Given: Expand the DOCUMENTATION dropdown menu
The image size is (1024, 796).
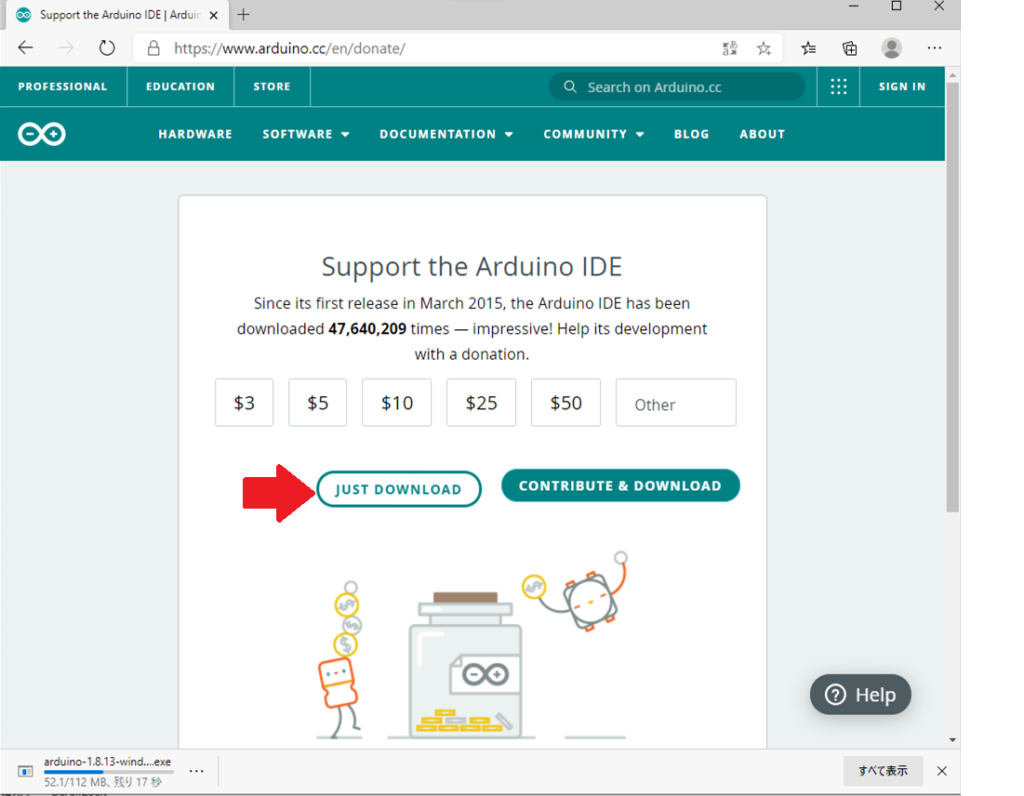Looking at the screenshot, I should [446, 134].
